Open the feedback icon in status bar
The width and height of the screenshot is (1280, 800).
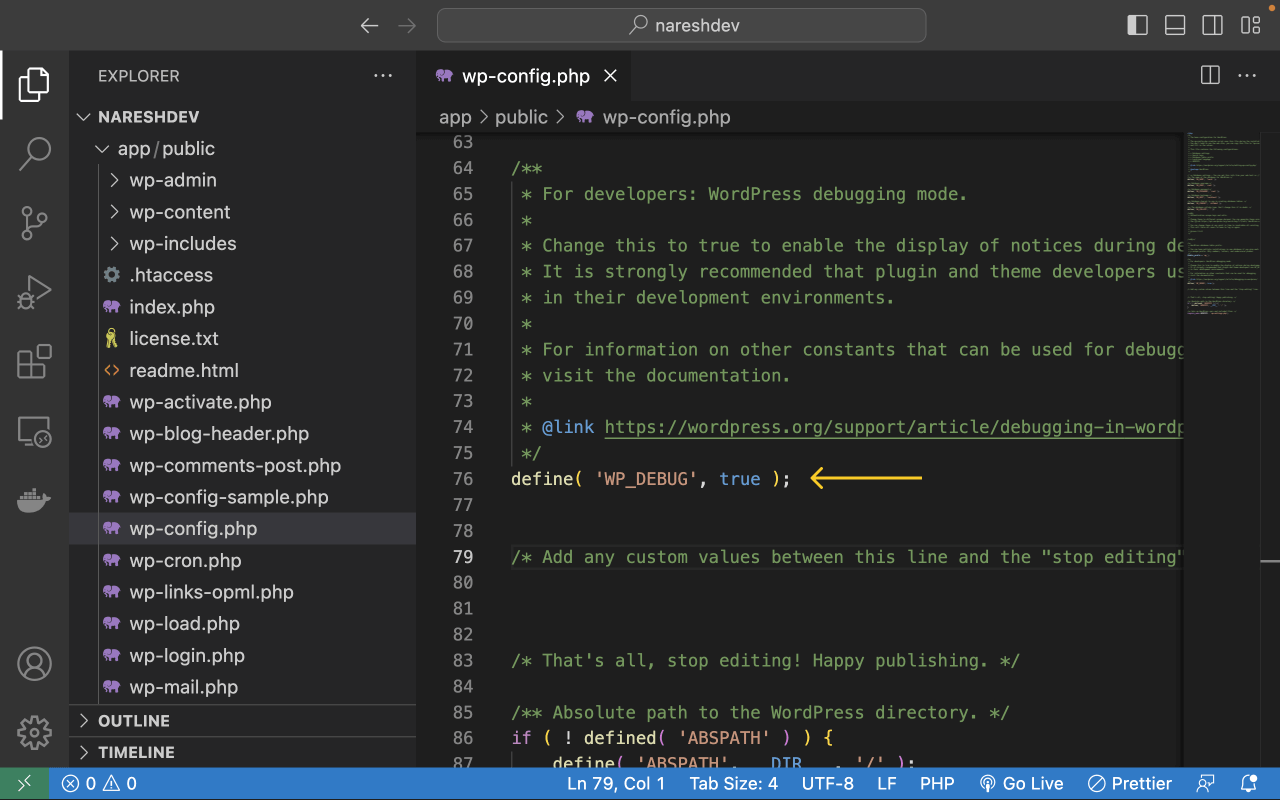coord(1207,784)
